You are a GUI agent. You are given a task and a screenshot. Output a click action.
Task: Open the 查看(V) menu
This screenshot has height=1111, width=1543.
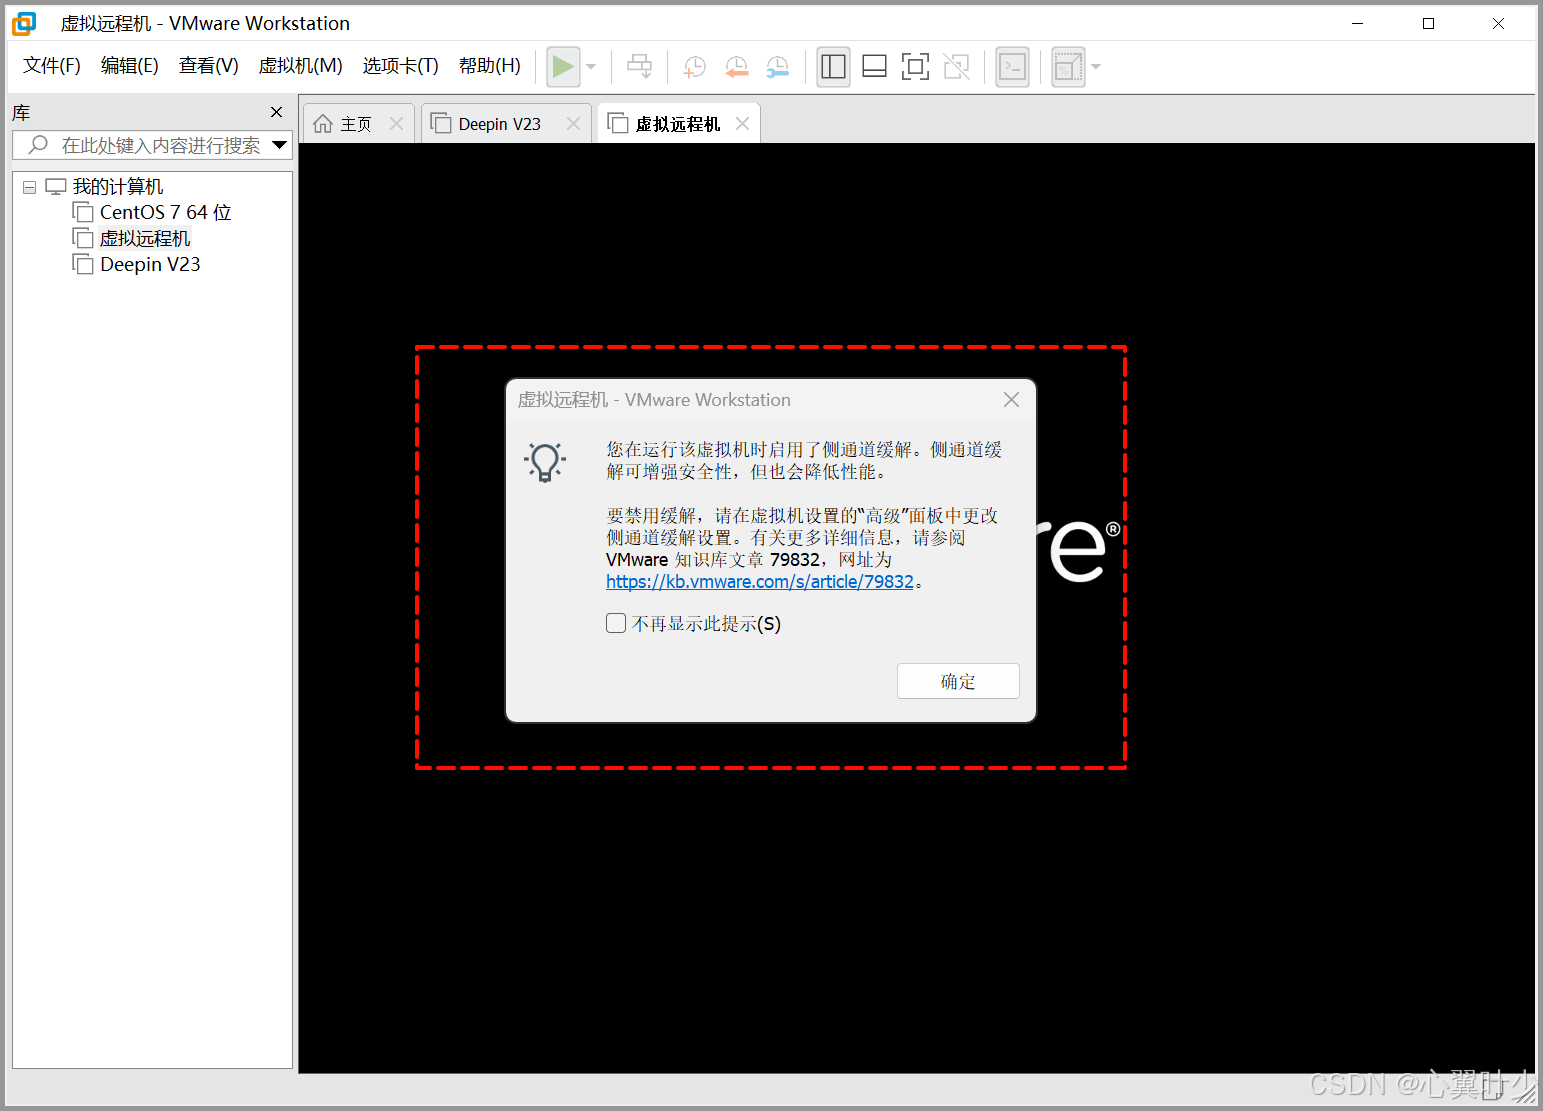pyautogui.click(x=209, y=66)
